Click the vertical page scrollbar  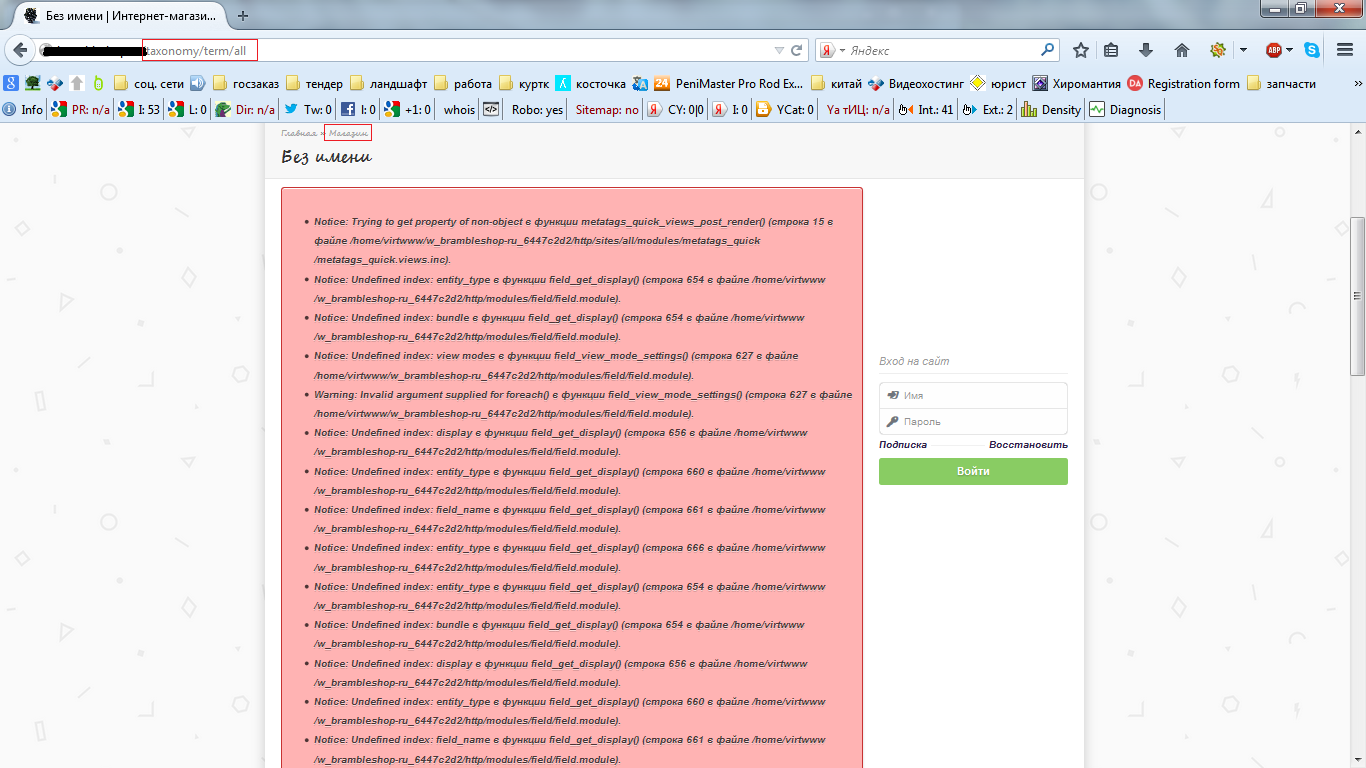click(x=1357, y=296)
